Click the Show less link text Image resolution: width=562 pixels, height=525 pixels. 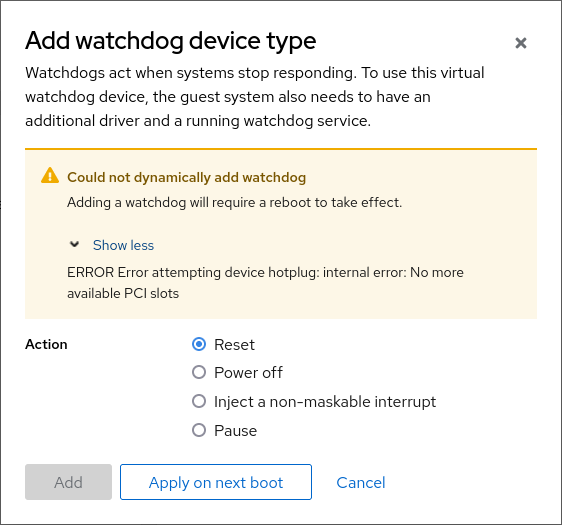click(x=123, y=245)
